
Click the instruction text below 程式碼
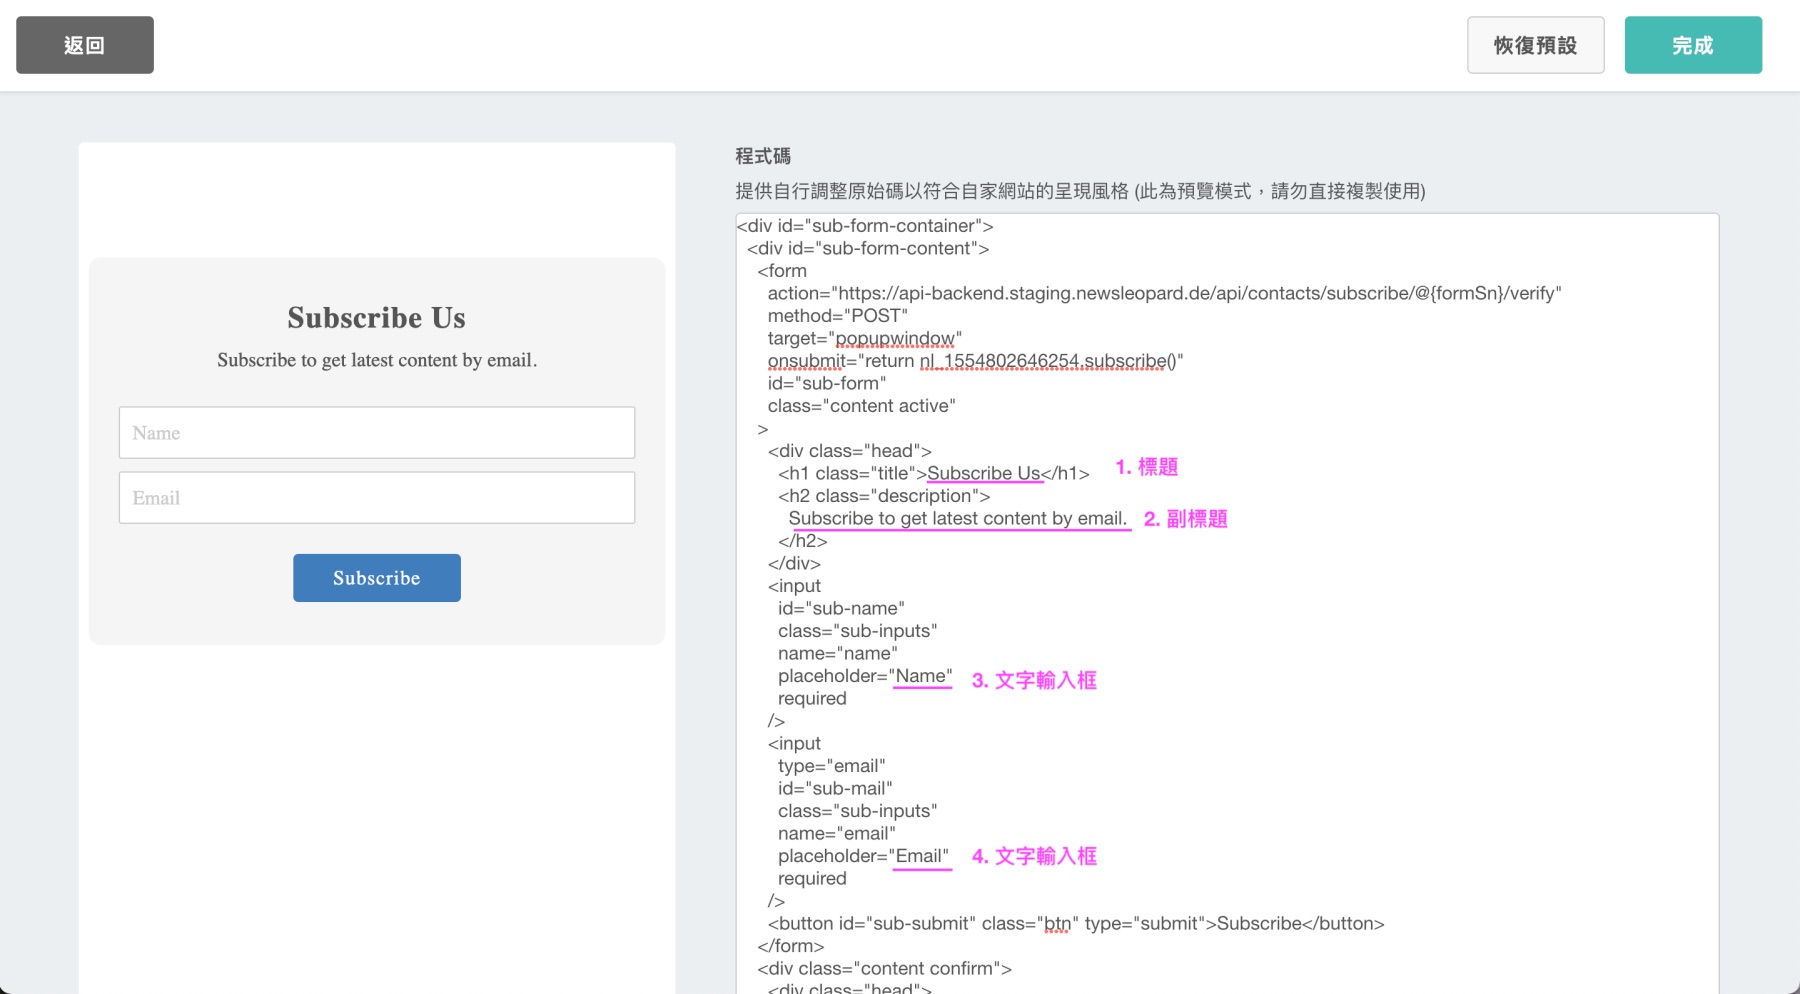click(1080, 191)
